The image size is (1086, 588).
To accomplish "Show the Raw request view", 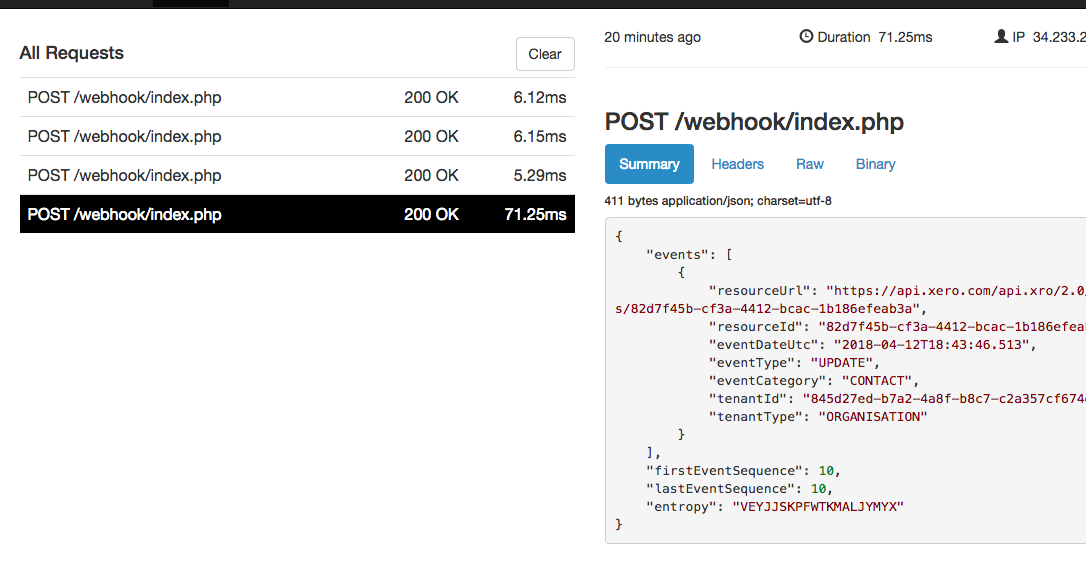I will [809, 164].
